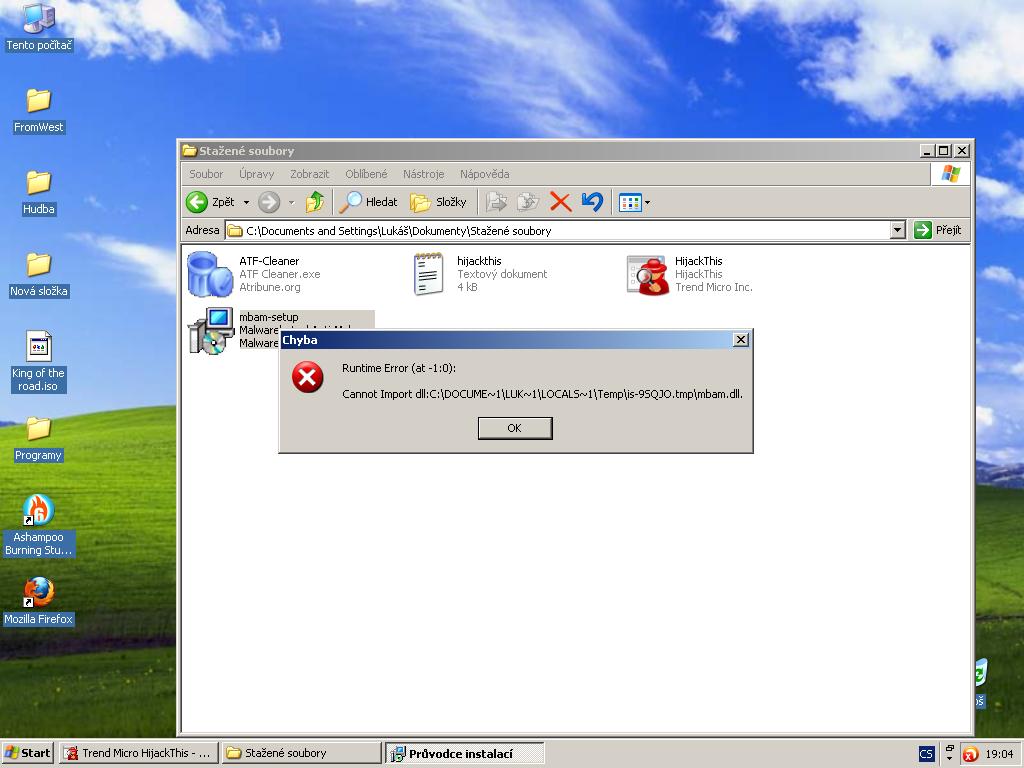The image size is (1024, 768).
Task: Click the Runtime Error message text
Action: coord(399,368)
